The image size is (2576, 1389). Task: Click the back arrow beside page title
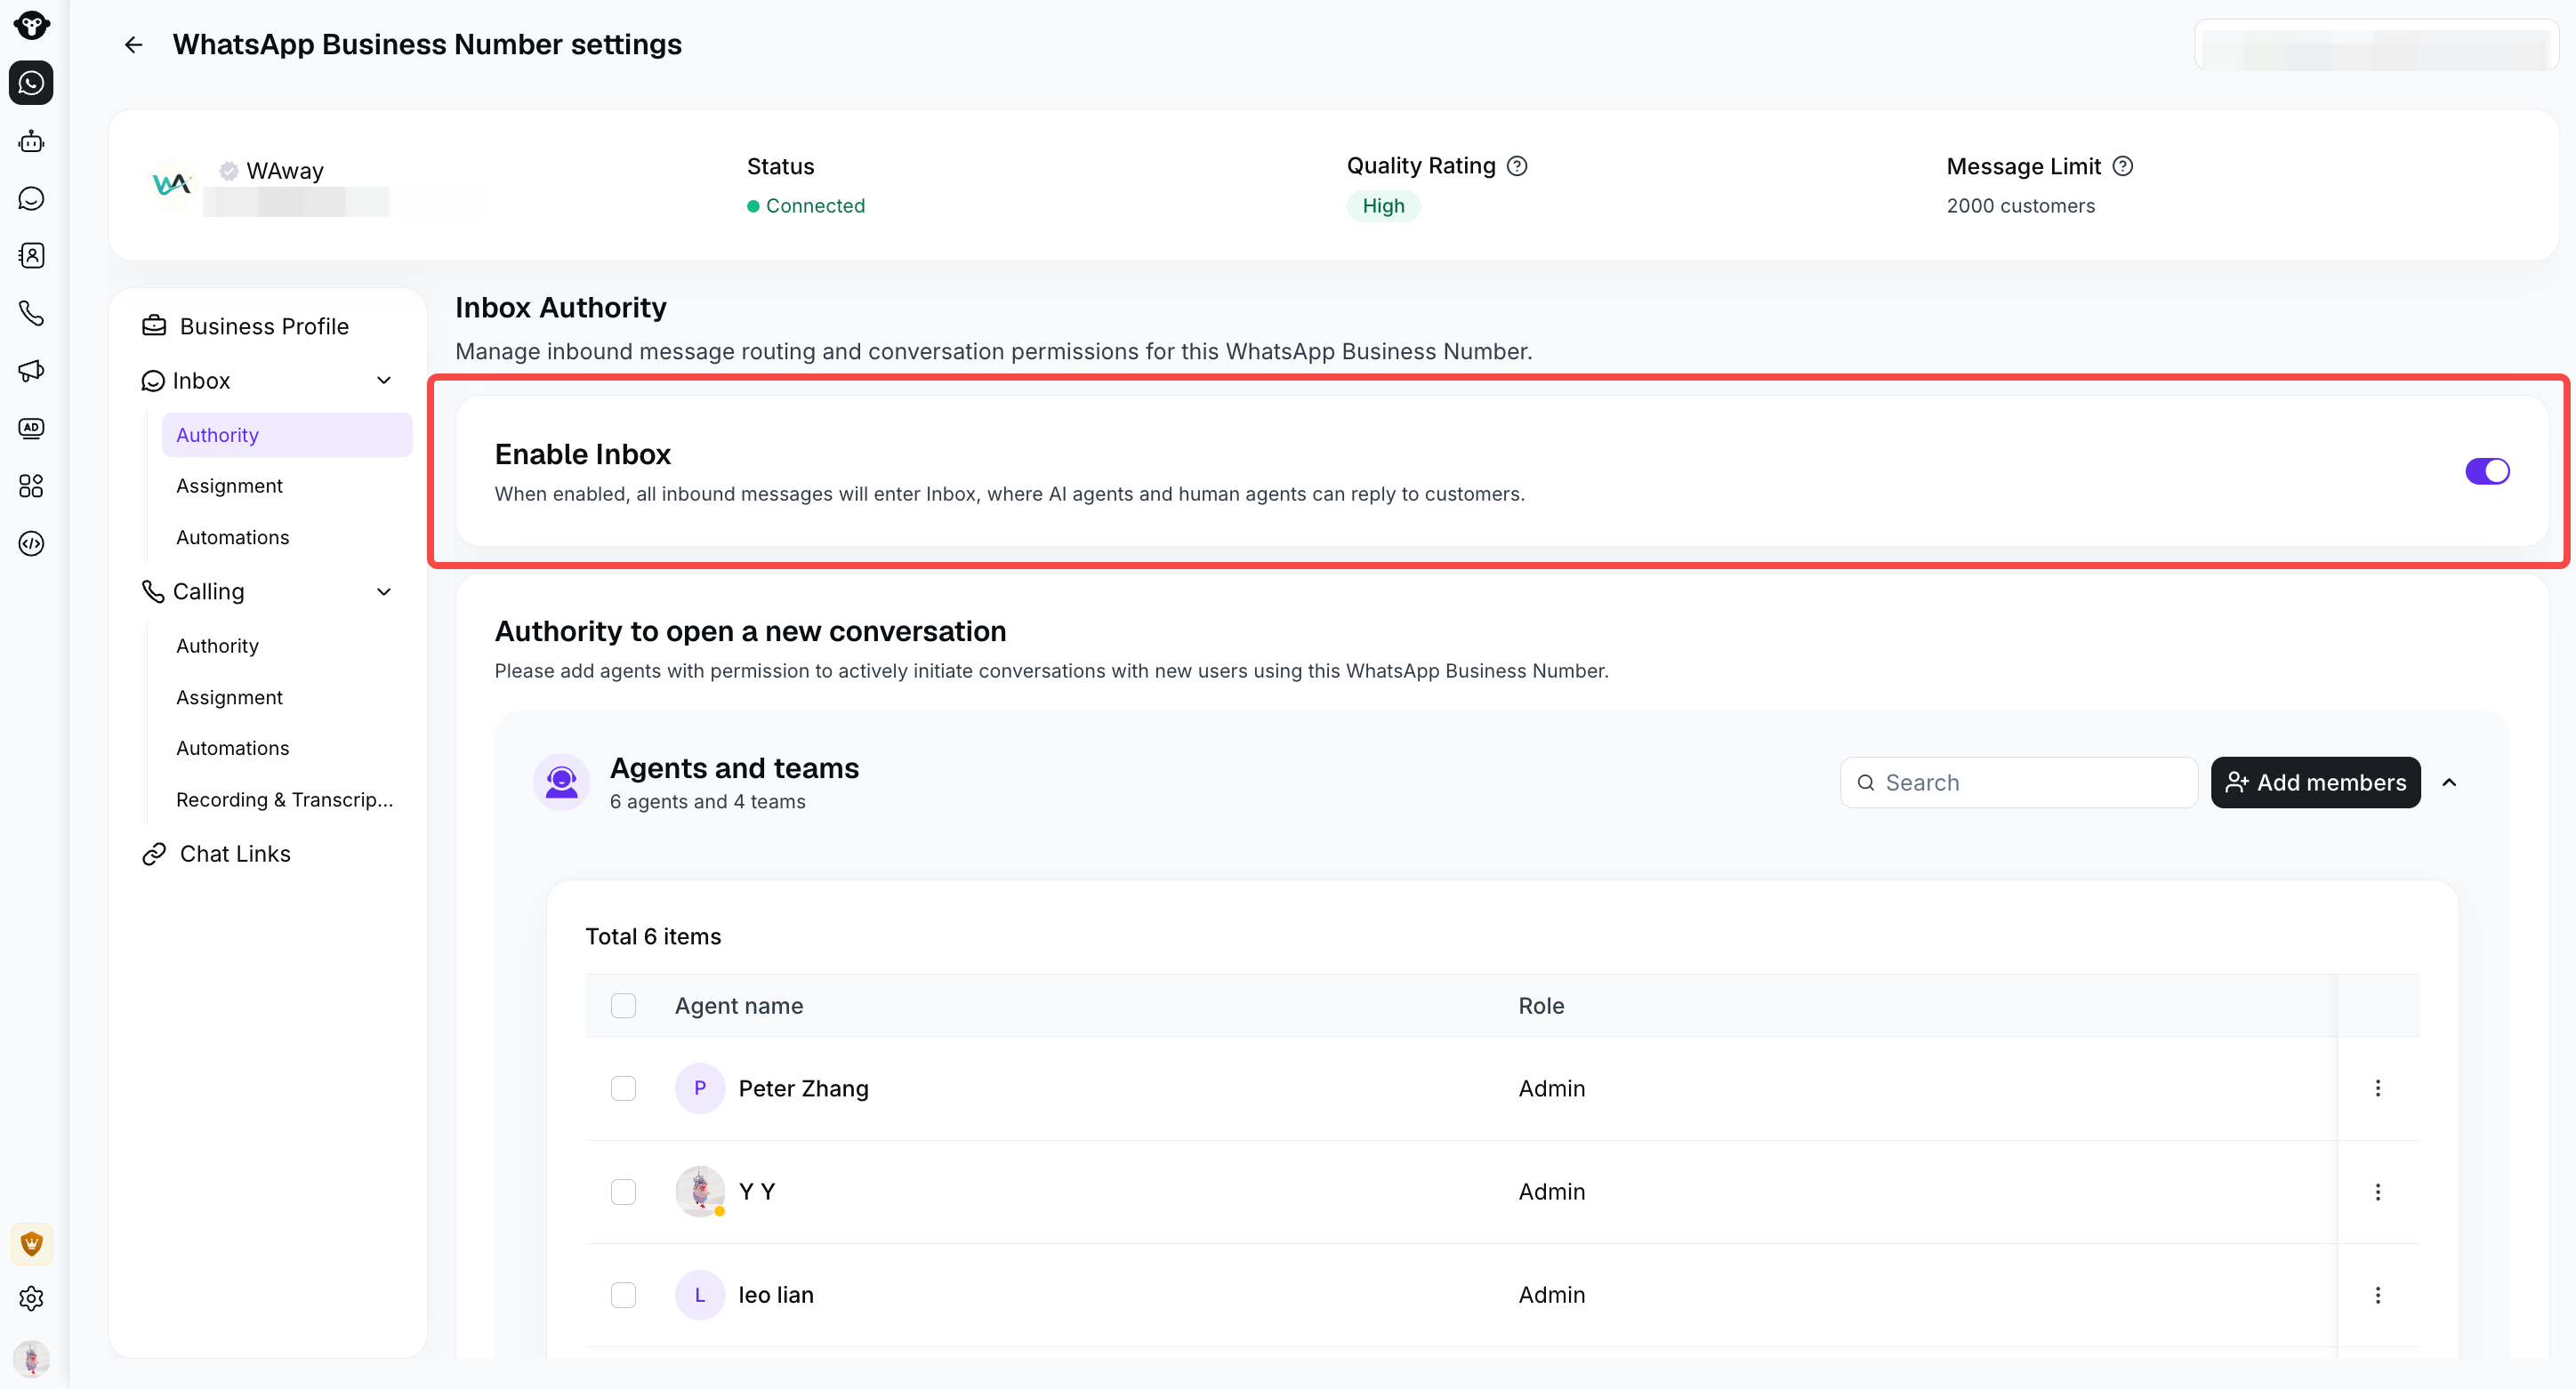[x=133, y=45]
